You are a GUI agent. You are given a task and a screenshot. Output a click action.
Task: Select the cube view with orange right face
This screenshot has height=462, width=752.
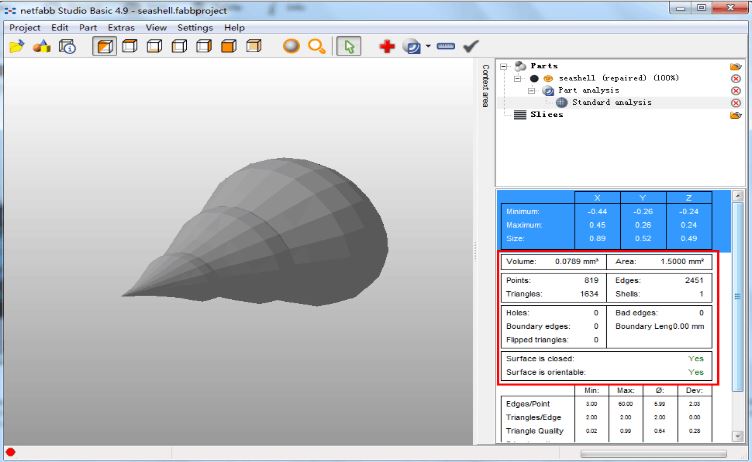[204, 46]
